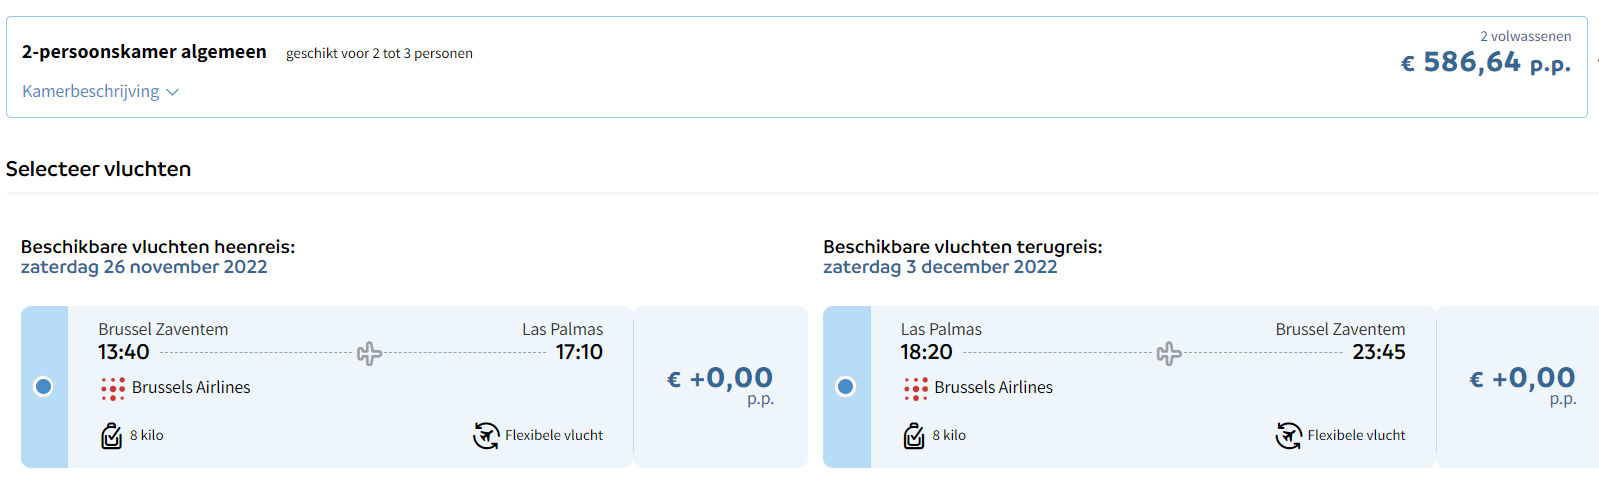Click the return Flexibele vlucht icon
Image resolution: width=1599 pixels, height=489 pixels.
tap(1288, 436)
